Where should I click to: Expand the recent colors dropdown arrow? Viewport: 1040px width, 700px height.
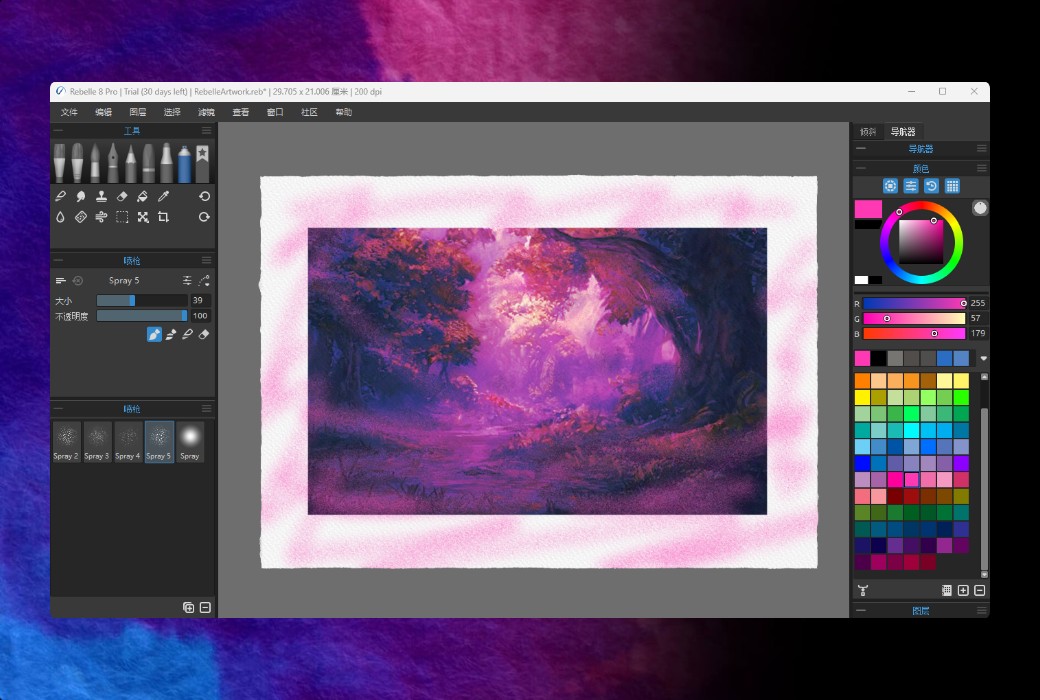(x=983, y=358)
